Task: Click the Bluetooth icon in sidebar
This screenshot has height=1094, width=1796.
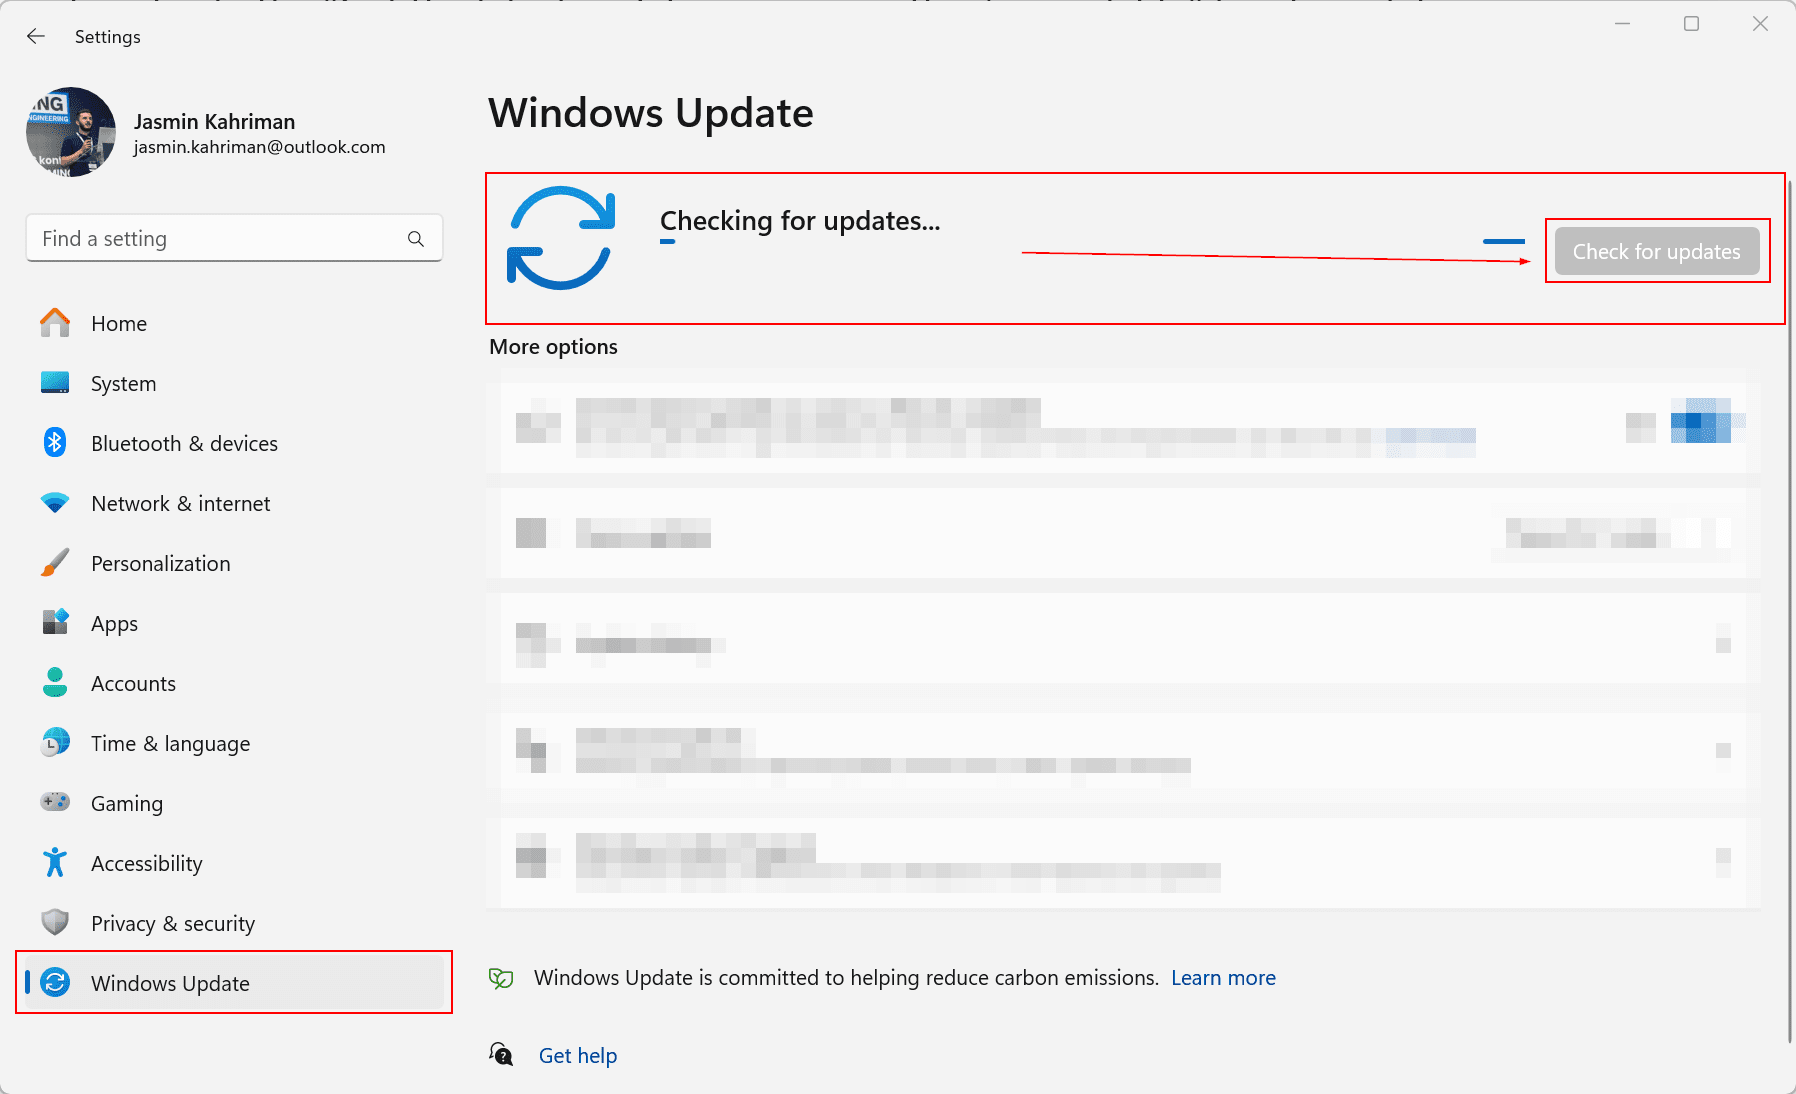Action: tap(55, 442)
